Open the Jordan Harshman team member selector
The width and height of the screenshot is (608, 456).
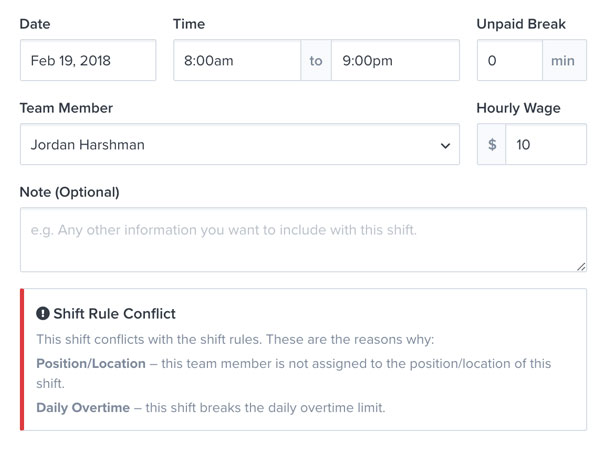click(240, 144)
